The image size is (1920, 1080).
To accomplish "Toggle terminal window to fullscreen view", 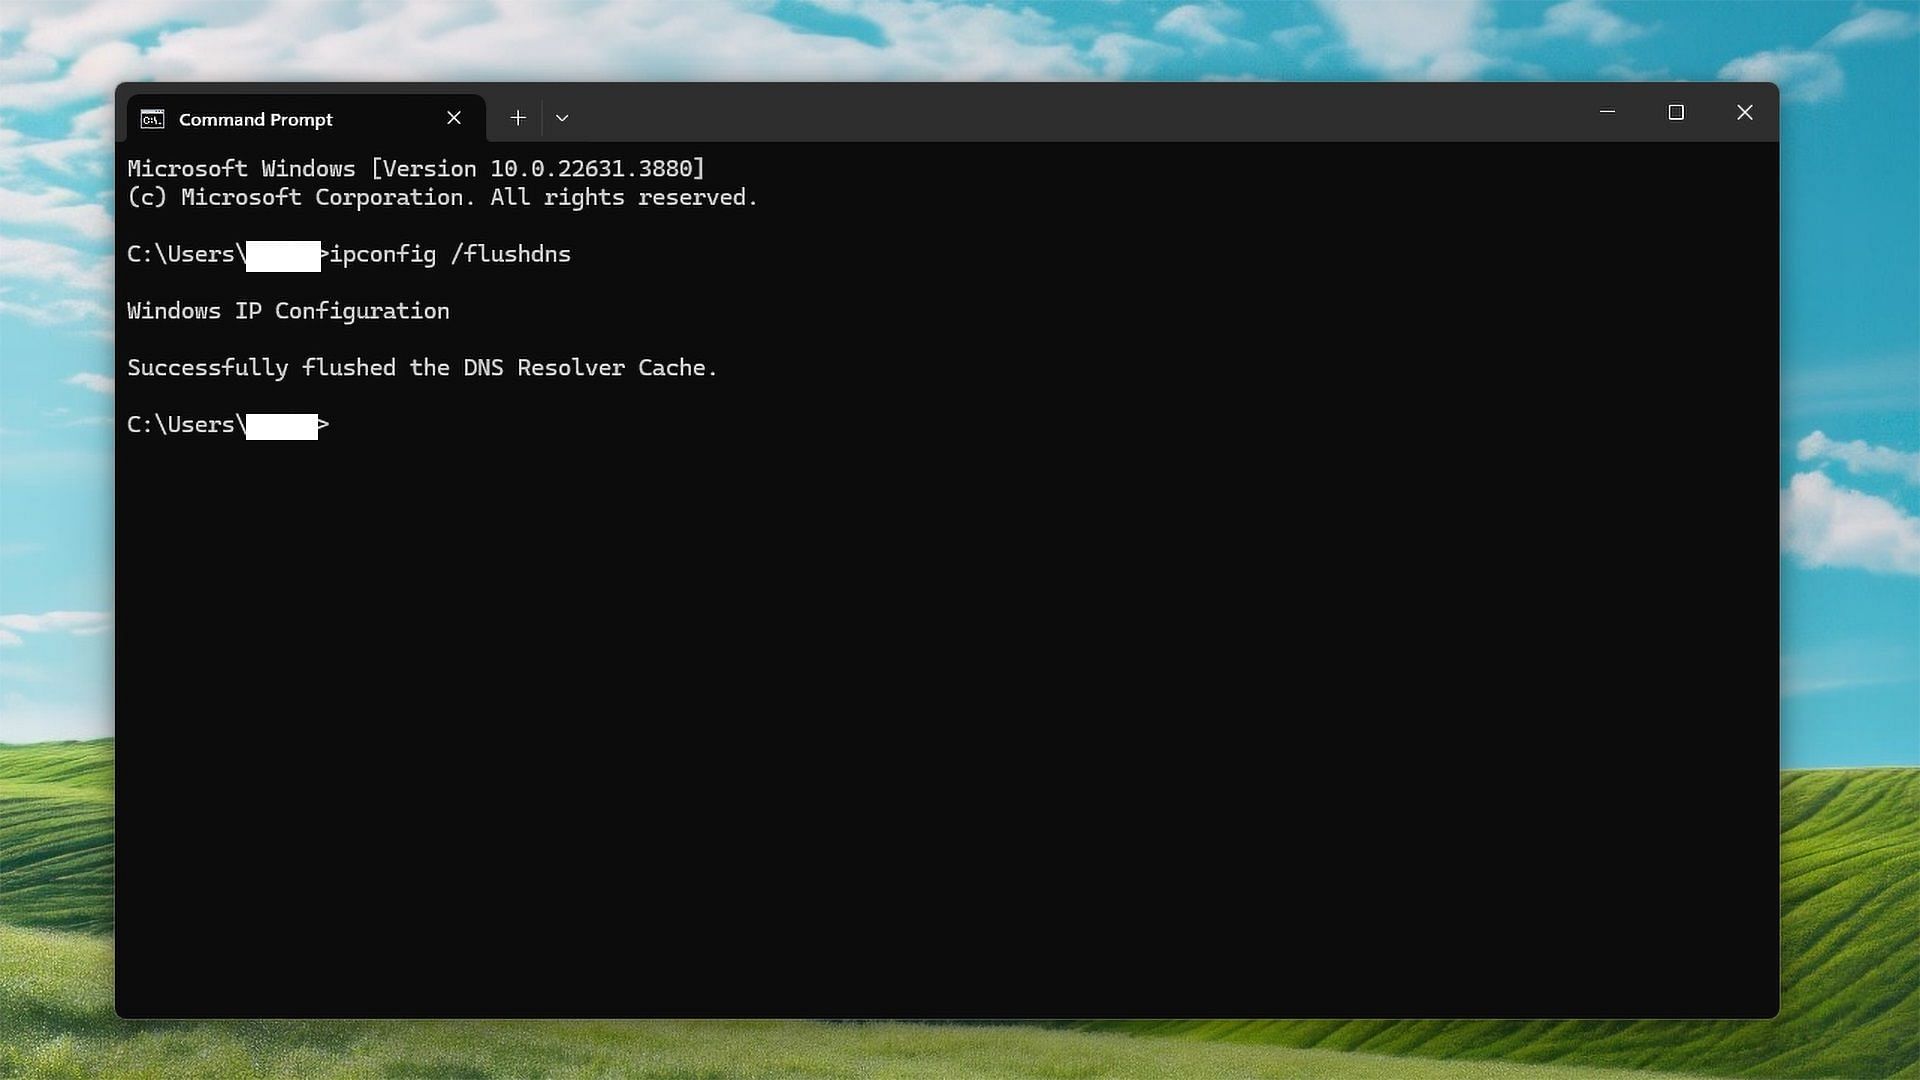I will click(1675, 112).
